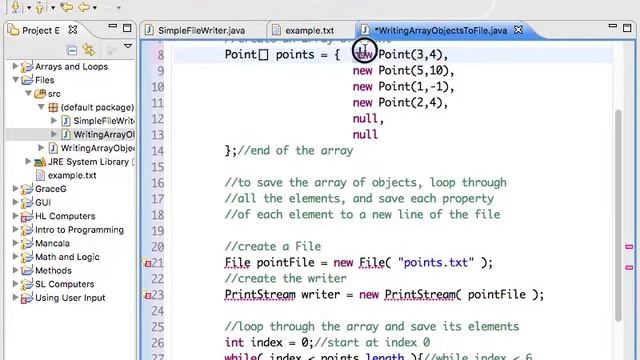Select the Intro to Programming project

pos(79,230)
